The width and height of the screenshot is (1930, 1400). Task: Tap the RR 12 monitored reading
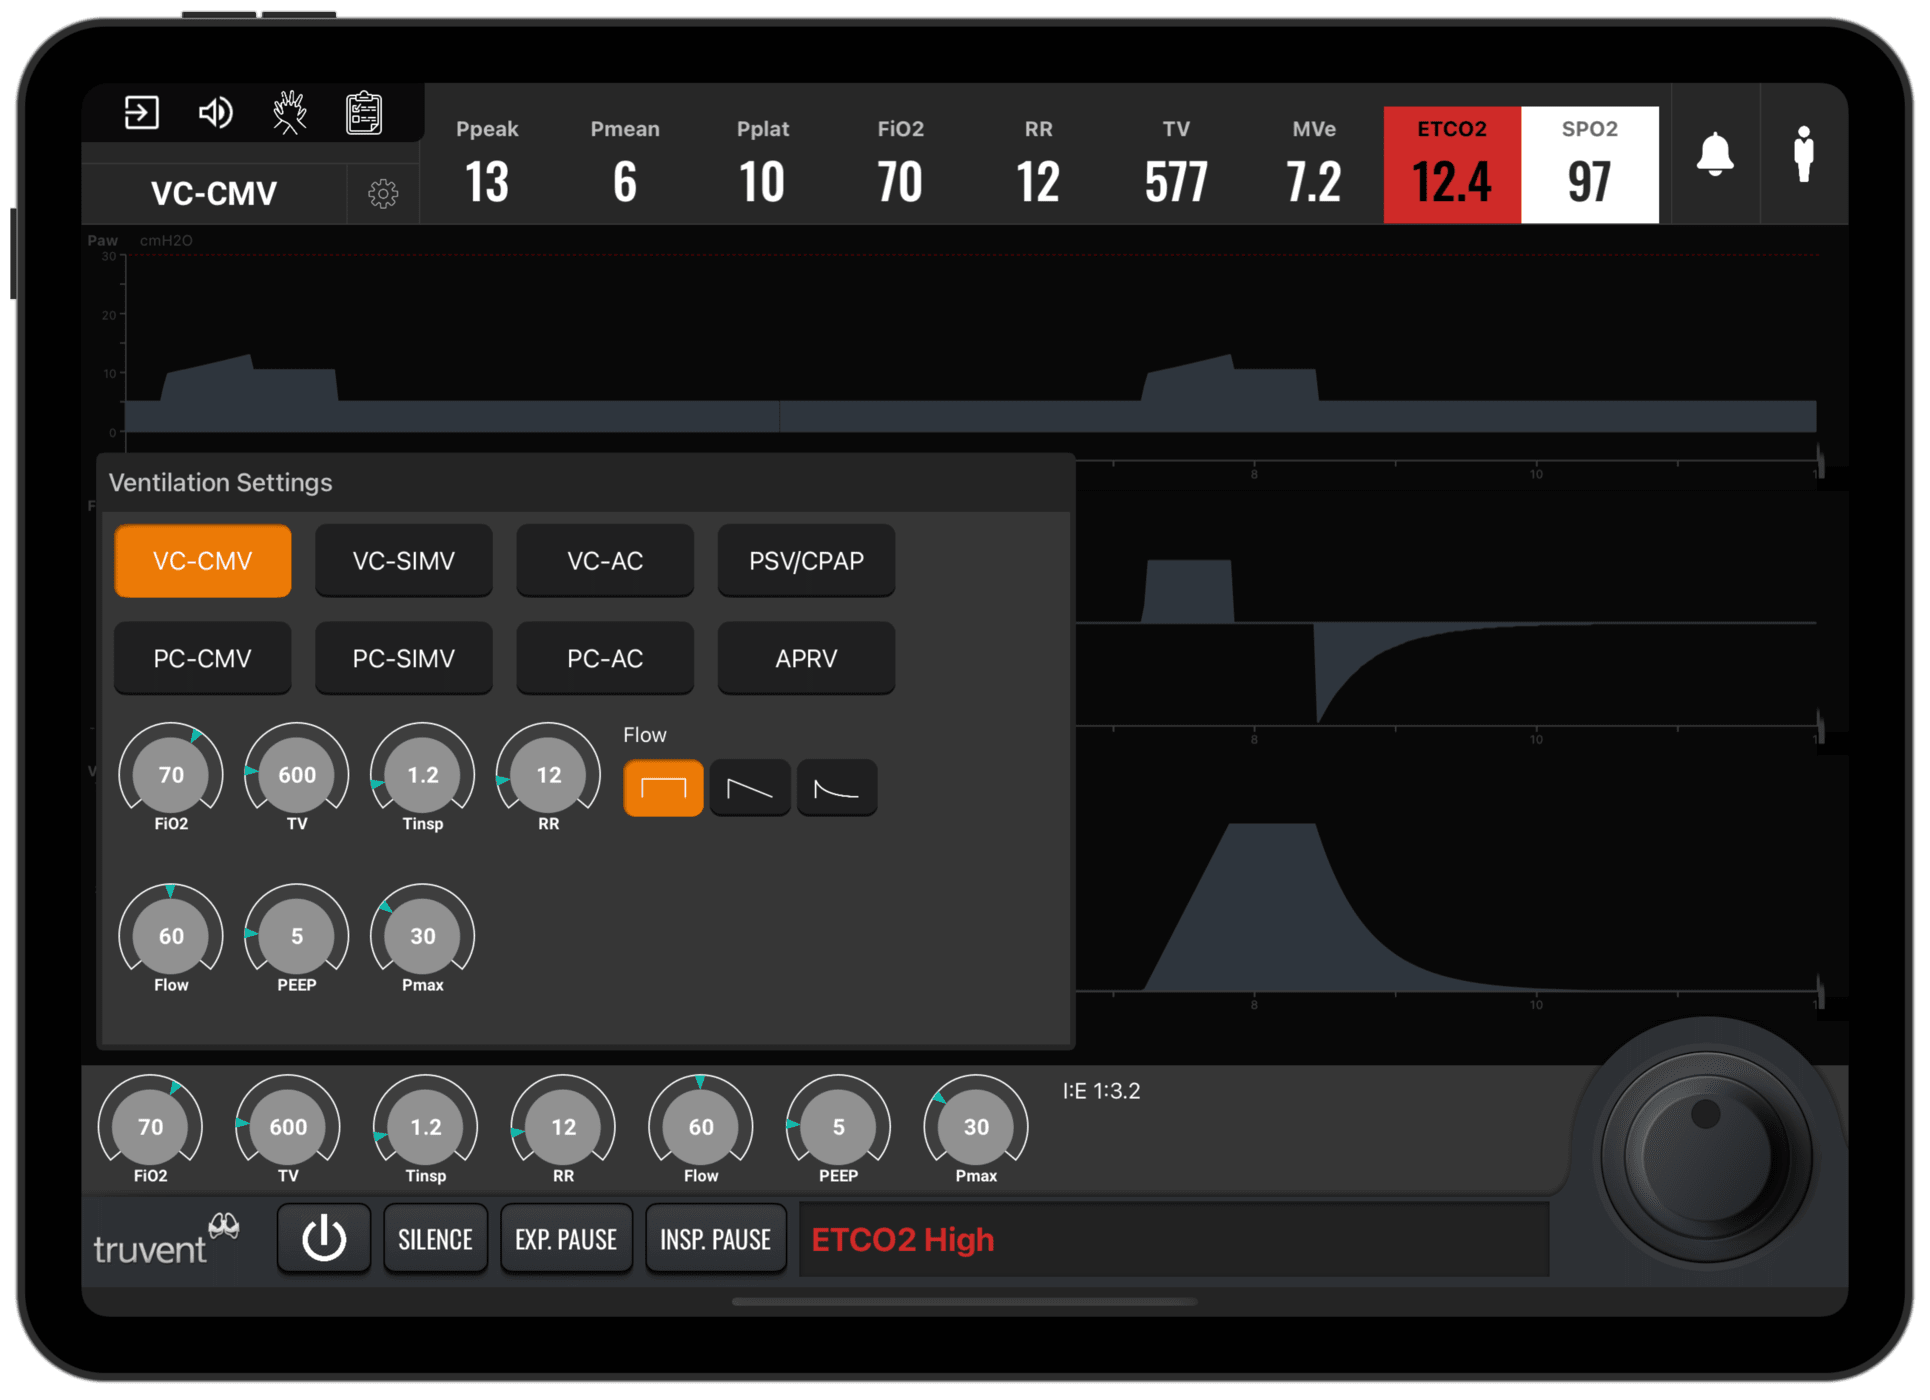[x=1038, y=164]
